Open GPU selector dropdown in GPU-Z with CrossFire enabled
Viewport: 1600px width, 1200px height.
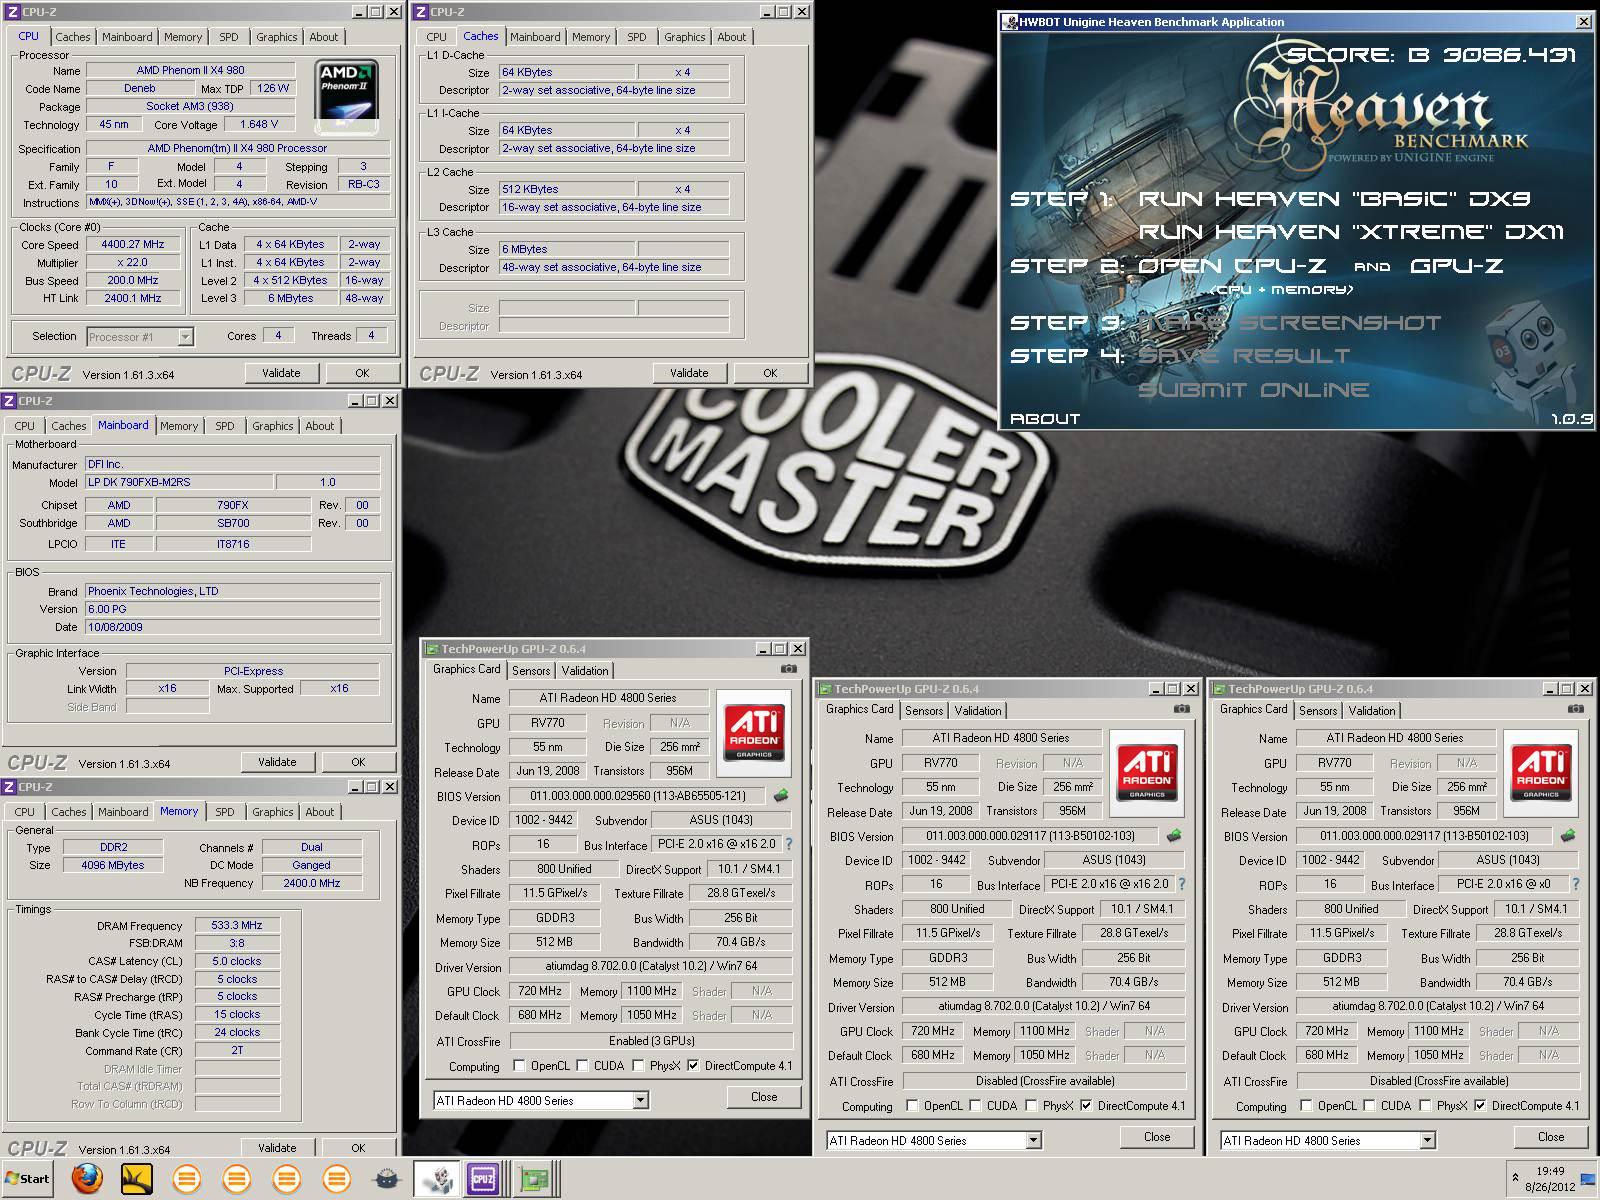[640, 1100]
